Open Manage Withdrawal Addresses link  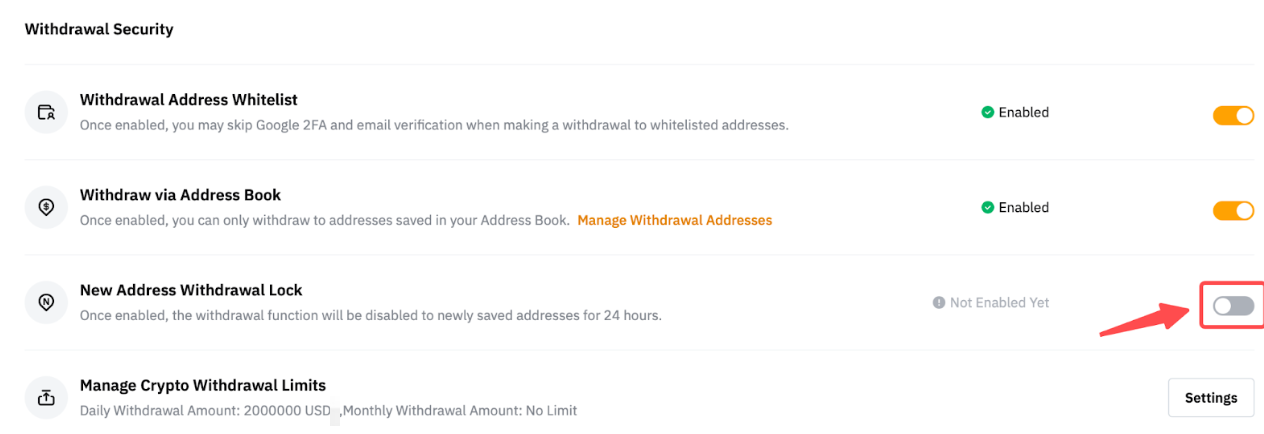click(x=674, y=220)
